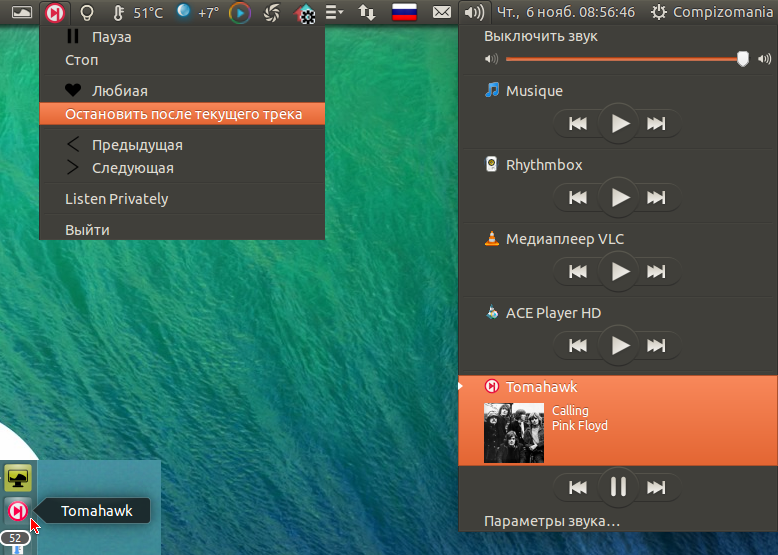Screen dimensions: 778x555
Task: Click the speaker sound indicator in panel
Action: [474, 12]
